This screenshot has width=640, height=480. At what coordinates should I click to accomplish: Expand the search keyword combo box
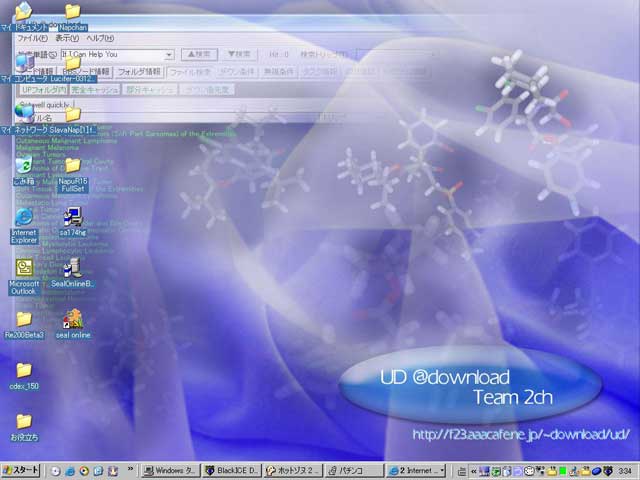click(x=169, y=55)
